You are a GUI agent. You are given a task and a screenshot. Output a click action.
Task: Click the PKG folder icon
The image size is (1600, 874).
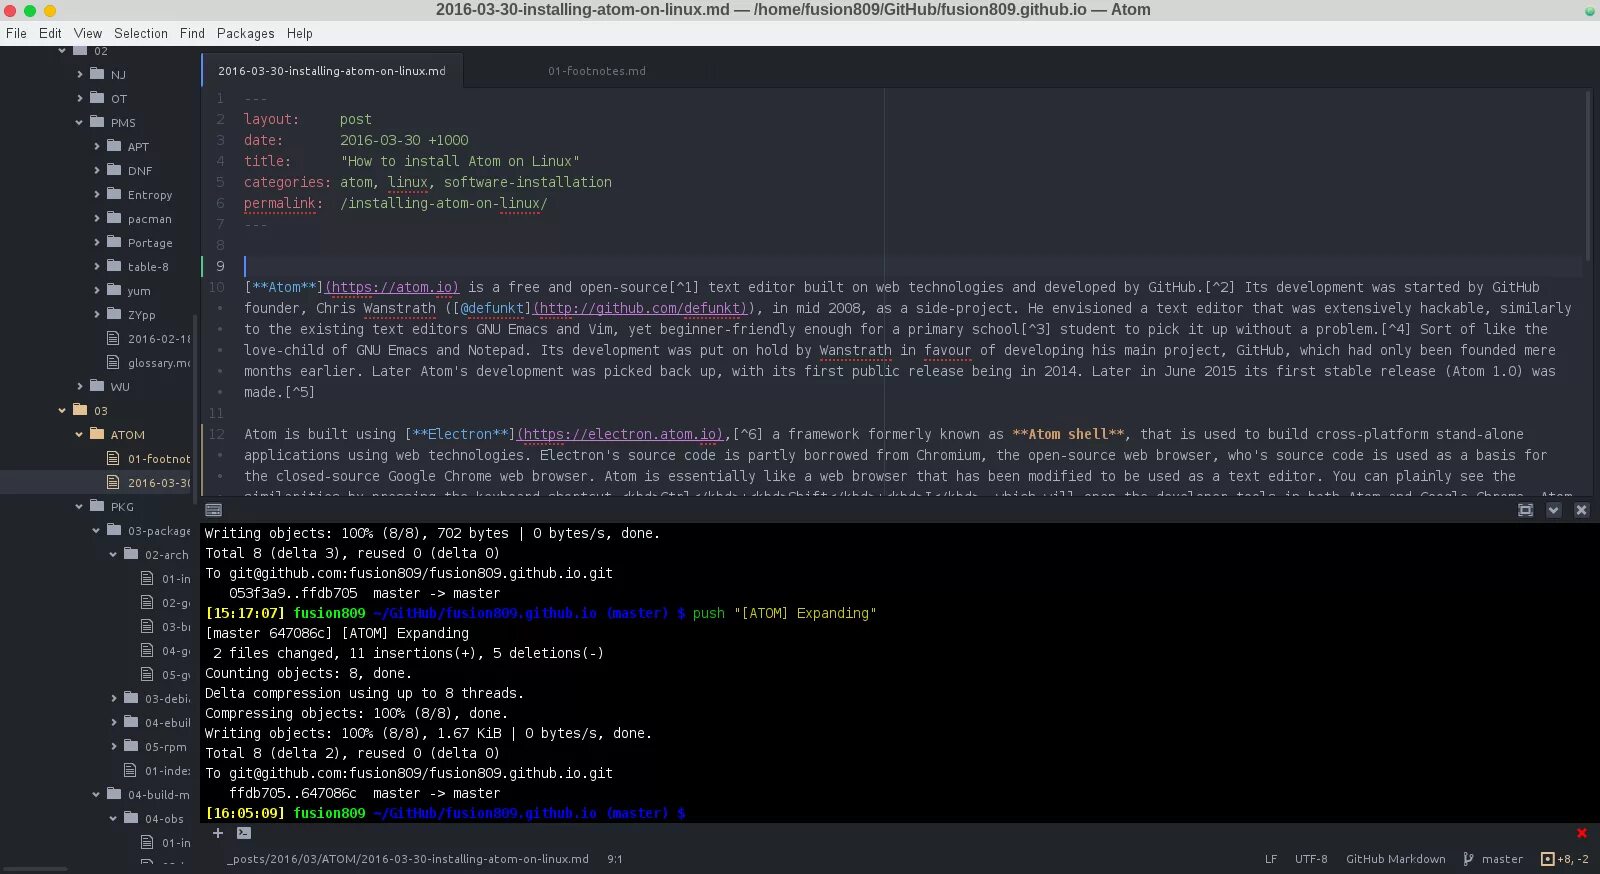pyautogui.click(x=97, y=506)
